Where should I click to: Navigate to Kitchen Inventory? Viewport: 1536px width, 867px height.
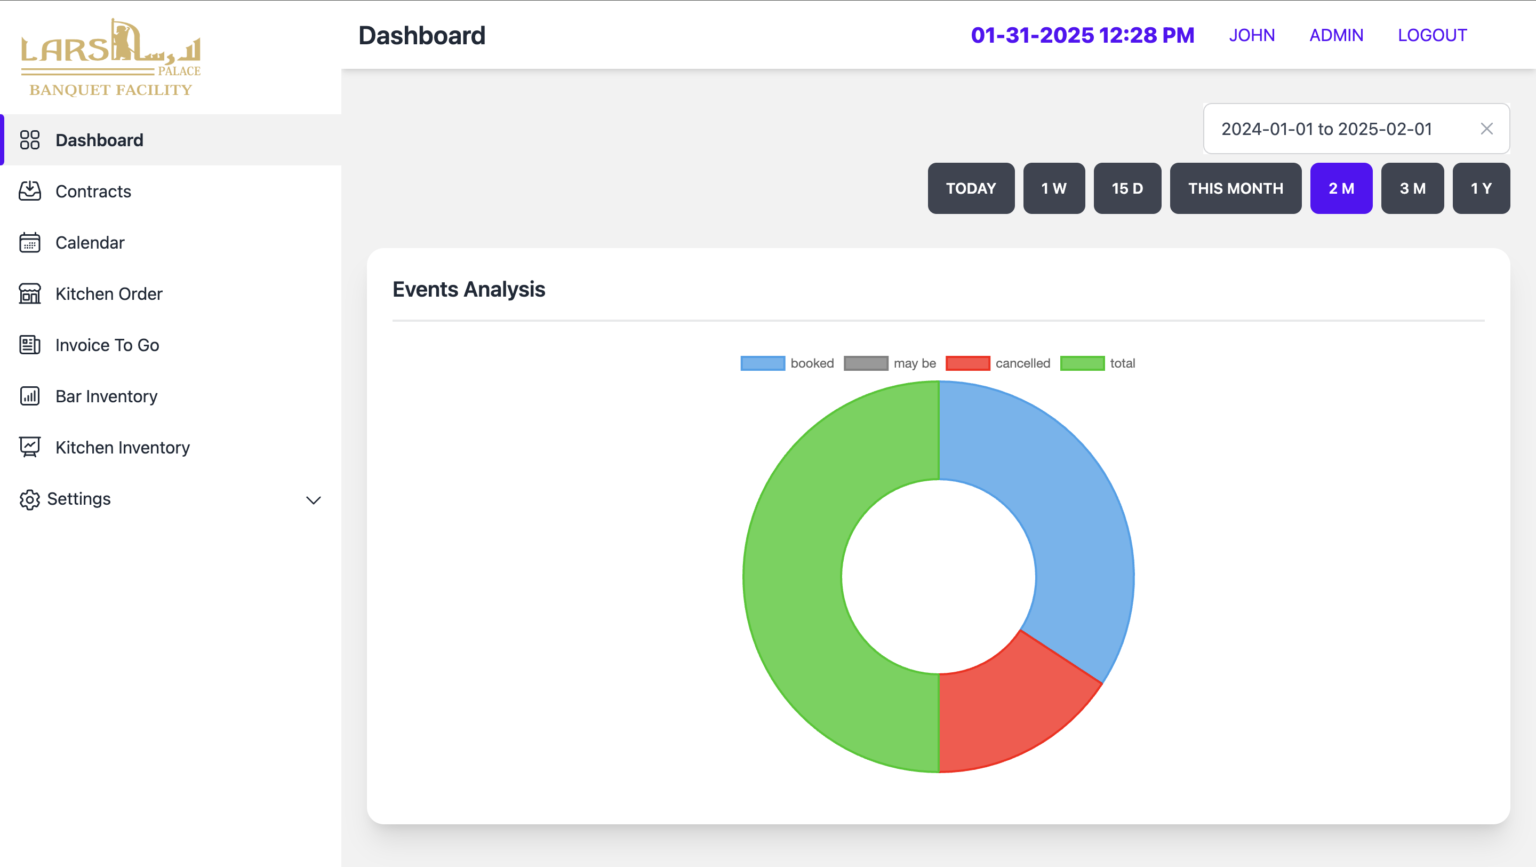point(172,447)
